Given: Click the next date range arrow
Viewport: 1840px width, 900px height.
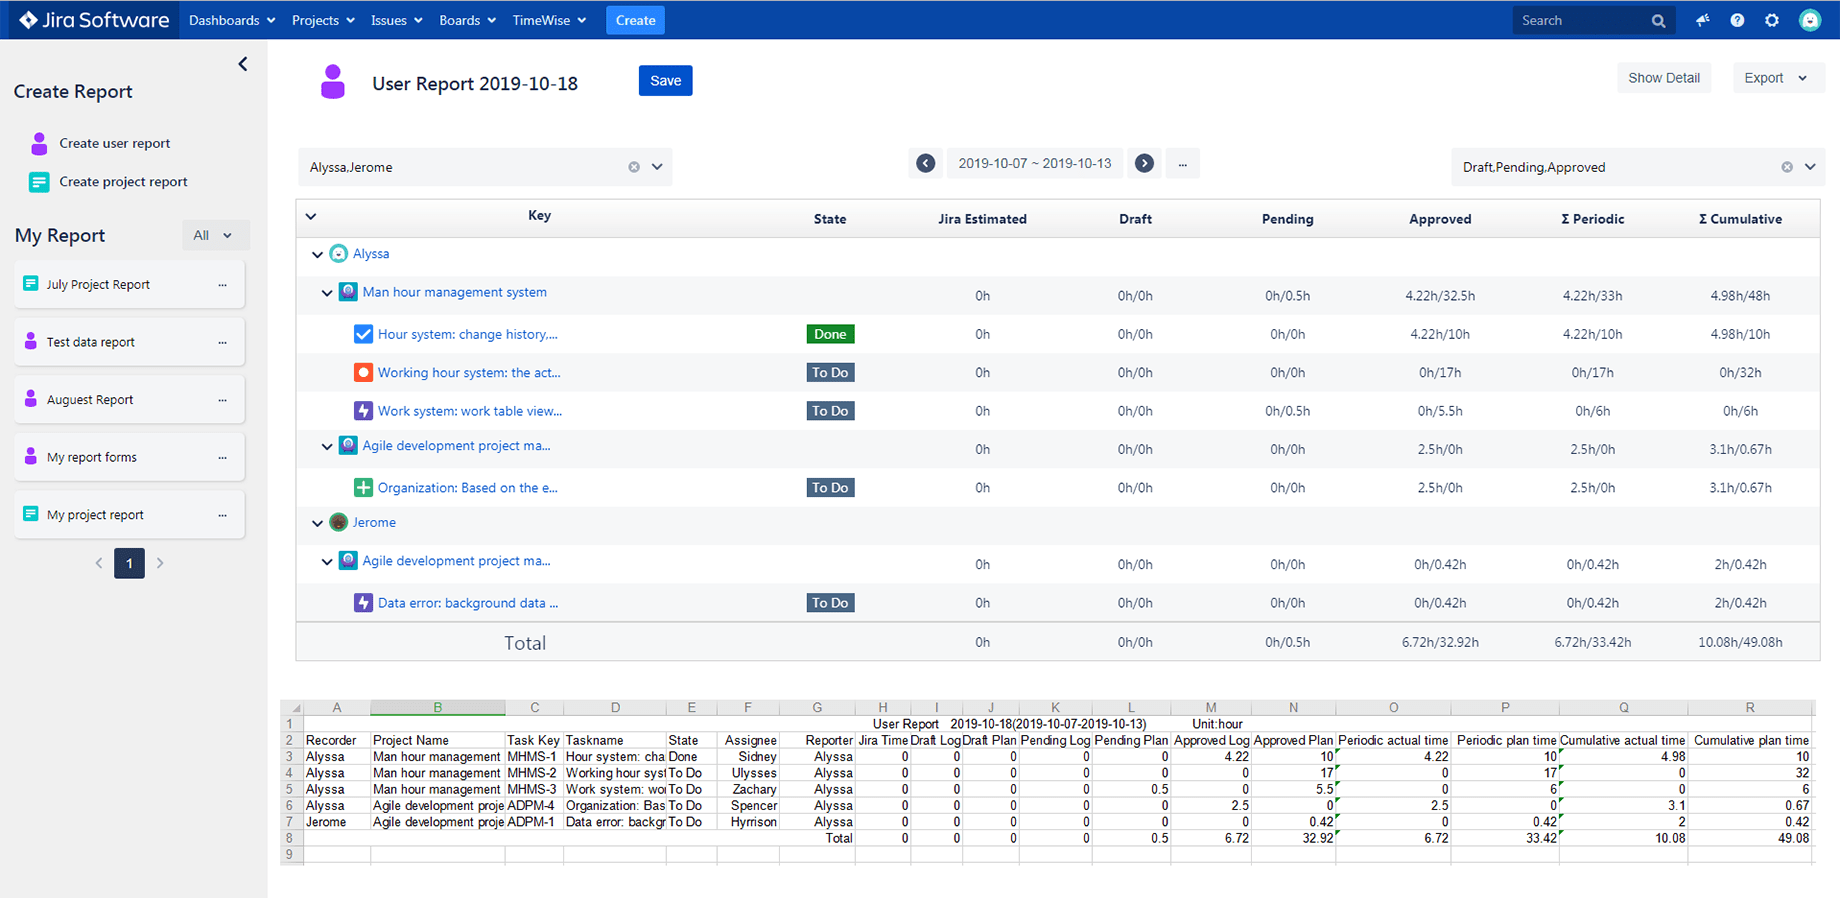Looking at the screenshot, I should click(x=1145, y=163).
